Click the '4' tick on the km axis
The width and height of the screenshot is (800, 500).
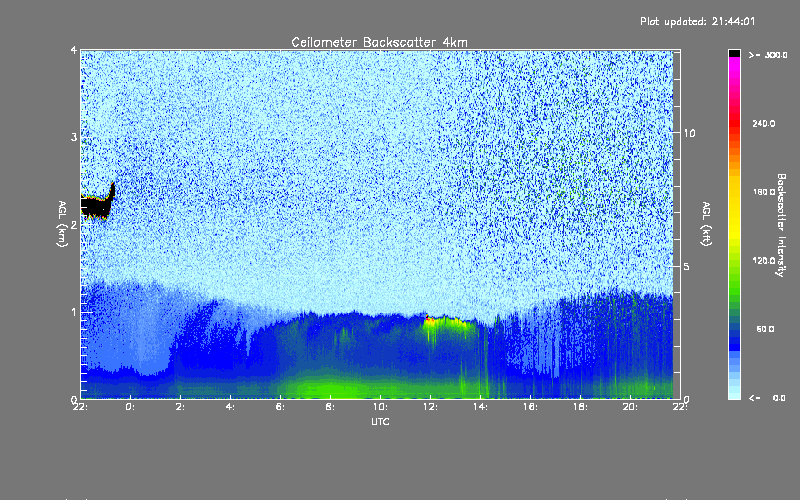tap(74, 51)
